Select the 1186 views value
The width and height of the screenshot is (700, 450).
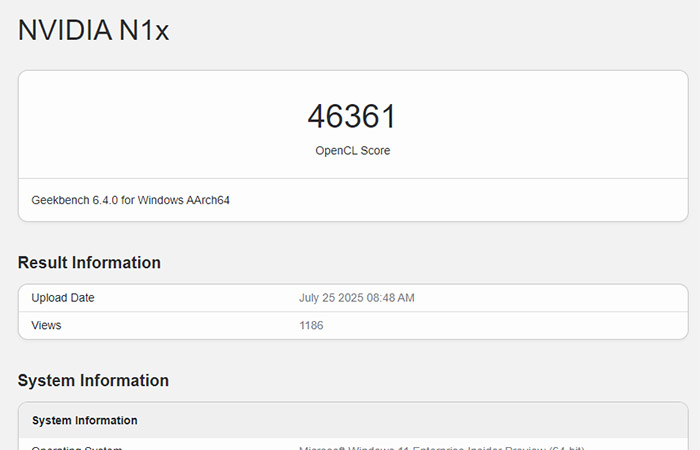(x=311, y=325)
